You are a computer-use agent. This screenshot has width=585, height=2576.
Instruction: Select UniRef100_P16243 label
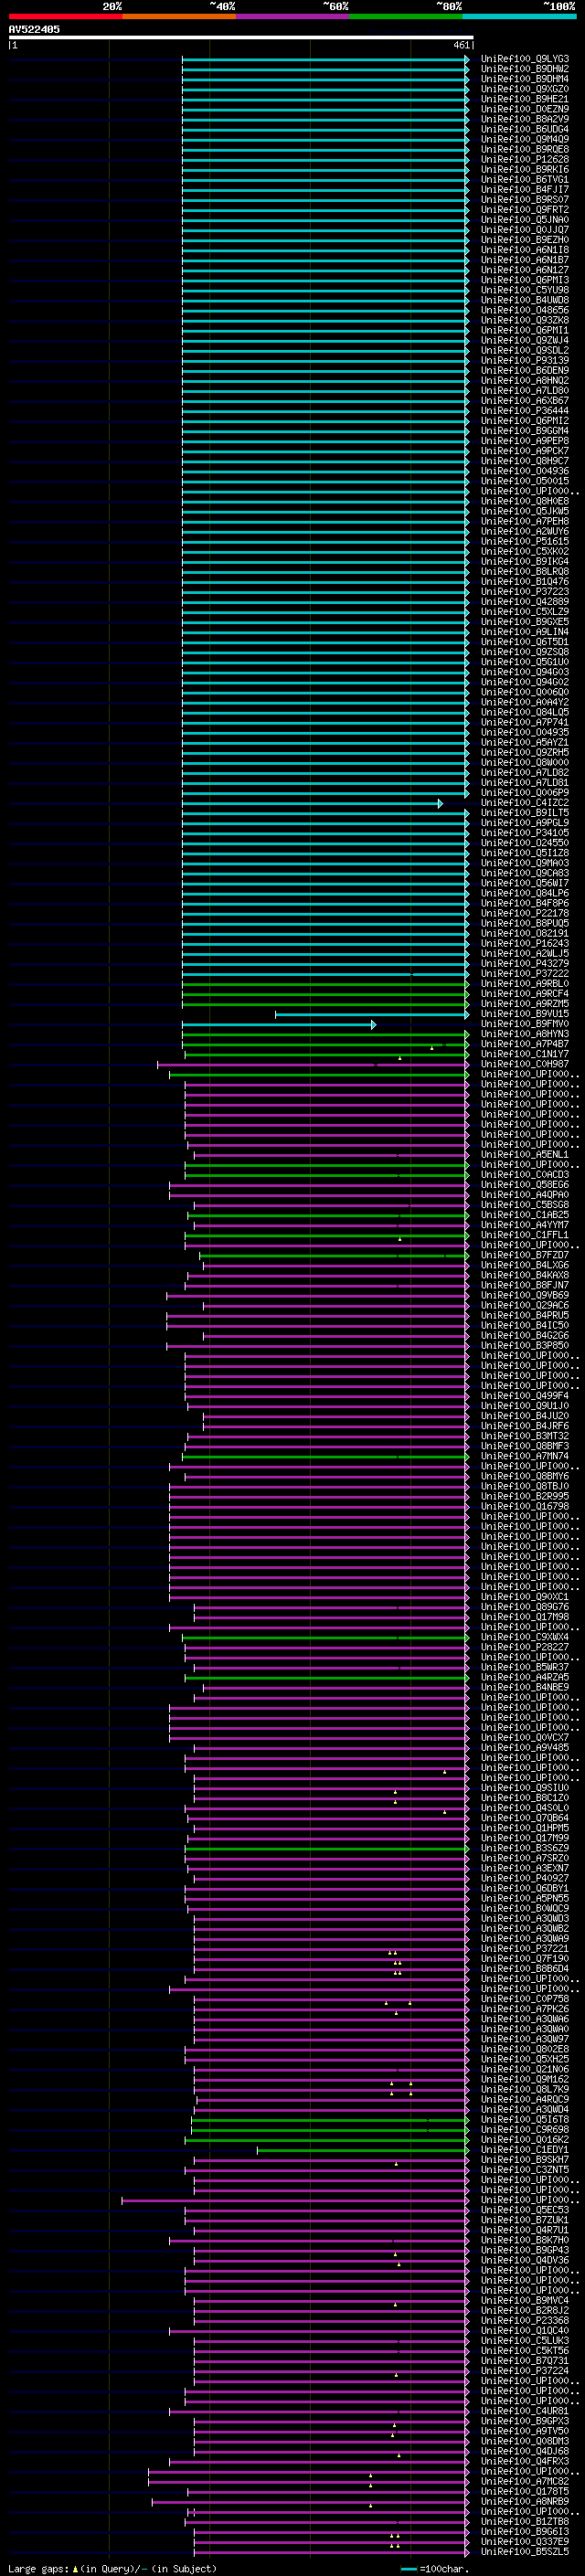(525, 943)
